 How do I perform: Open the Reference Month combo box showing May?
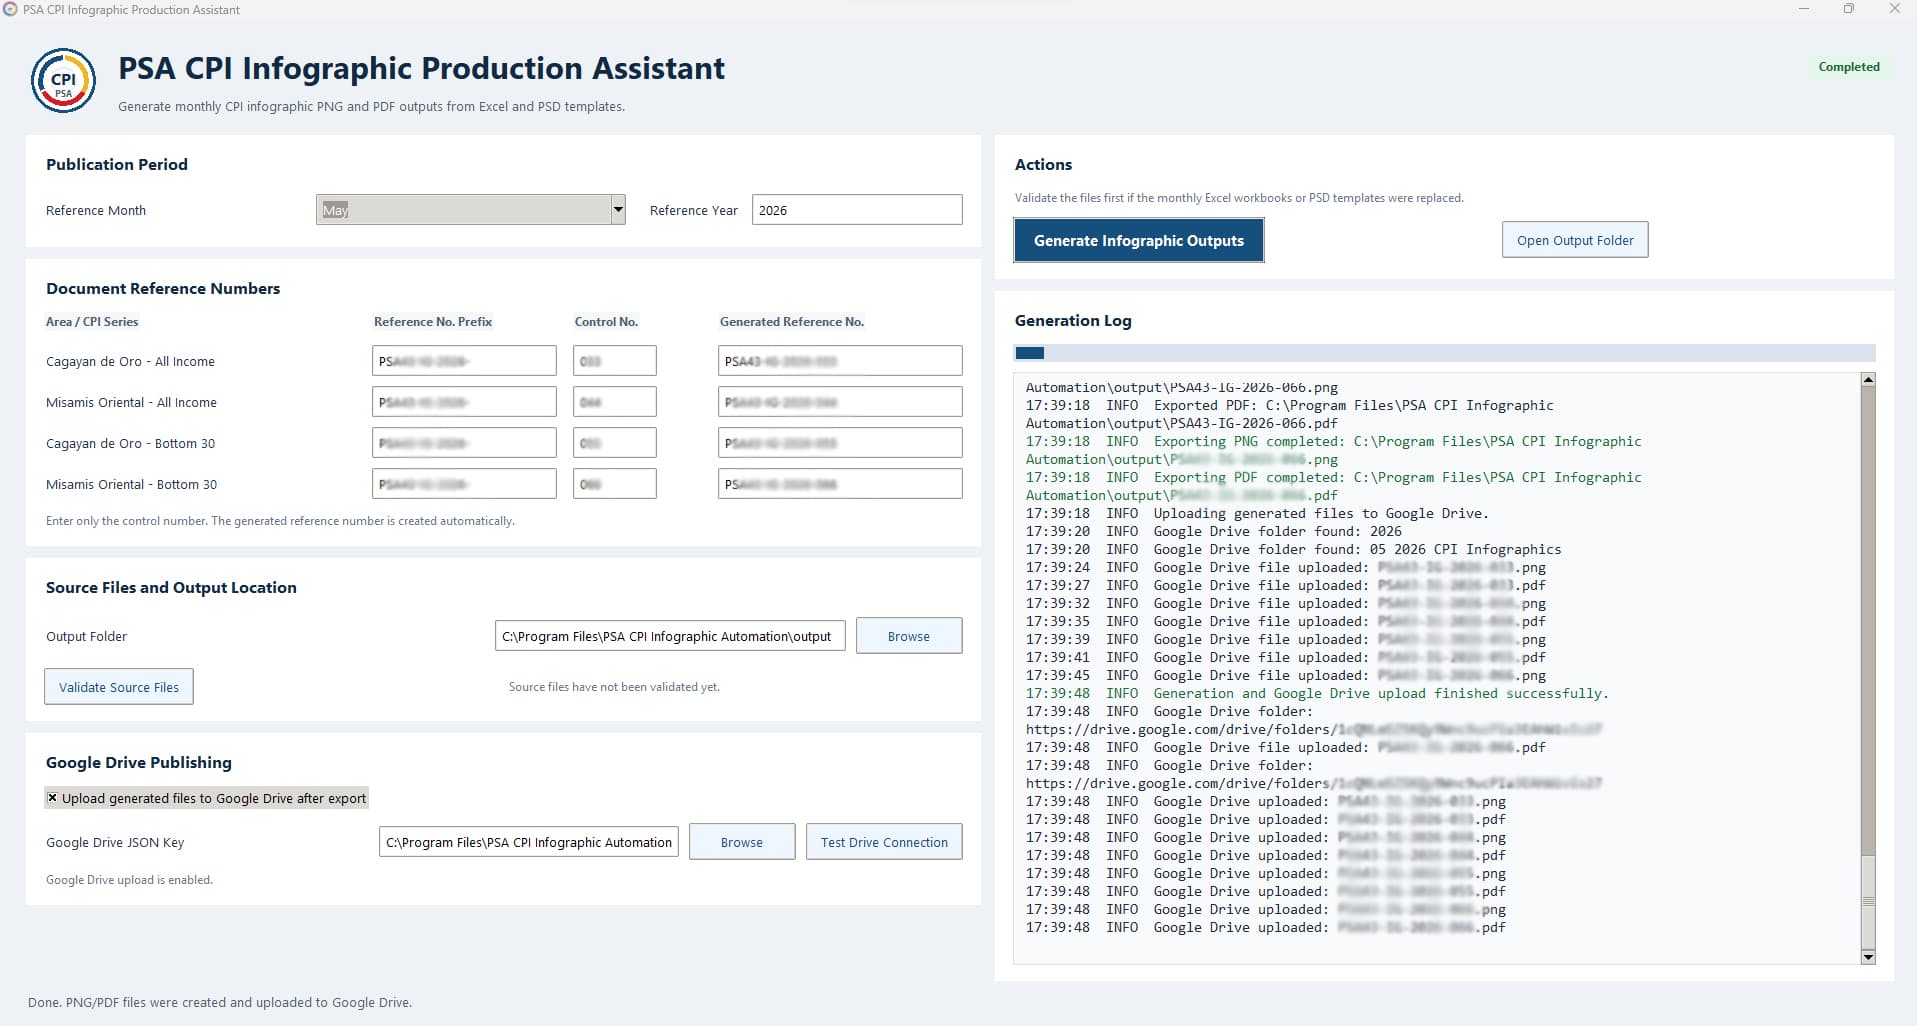pos(470,210)
